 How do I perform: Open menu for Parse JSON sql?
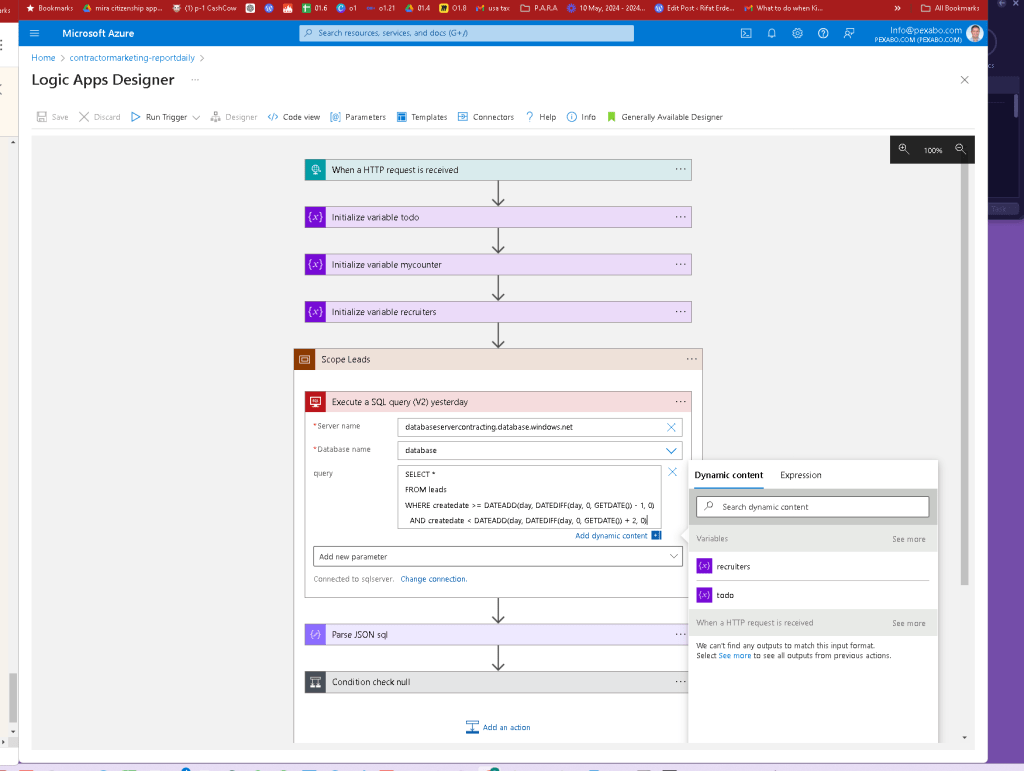680,634
